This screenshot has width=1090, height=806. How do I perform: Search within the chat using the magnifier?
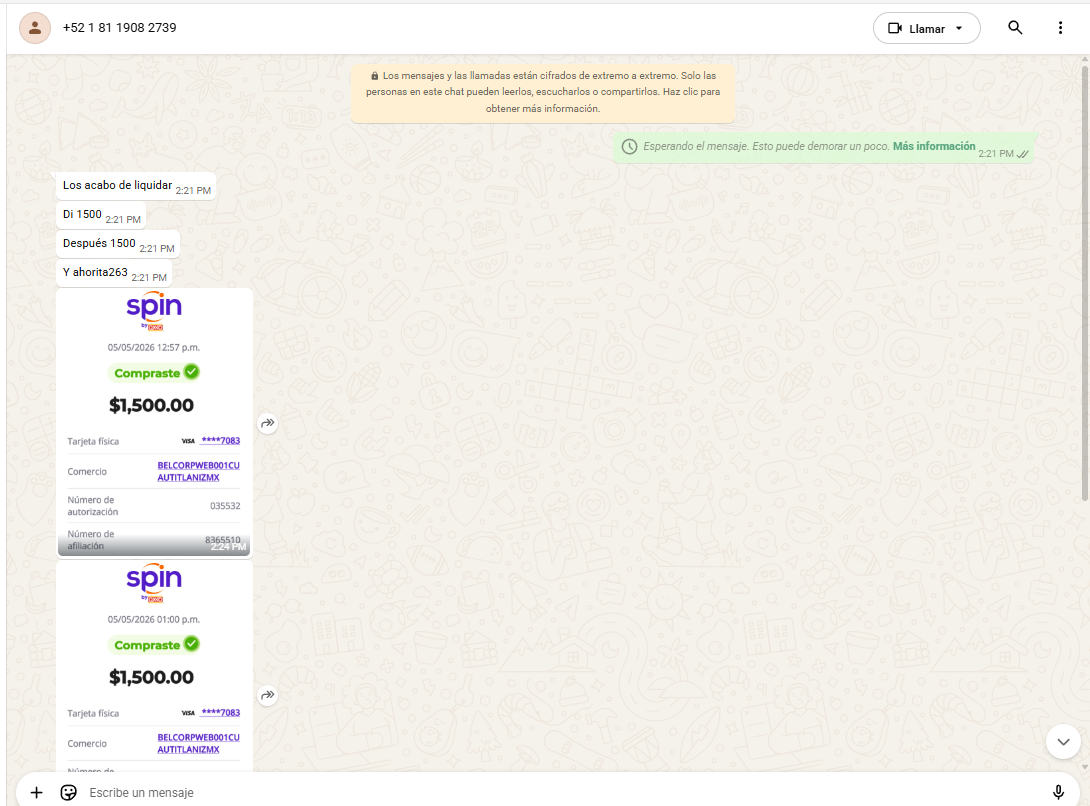pyautogui.click(x=1015, y=28)
